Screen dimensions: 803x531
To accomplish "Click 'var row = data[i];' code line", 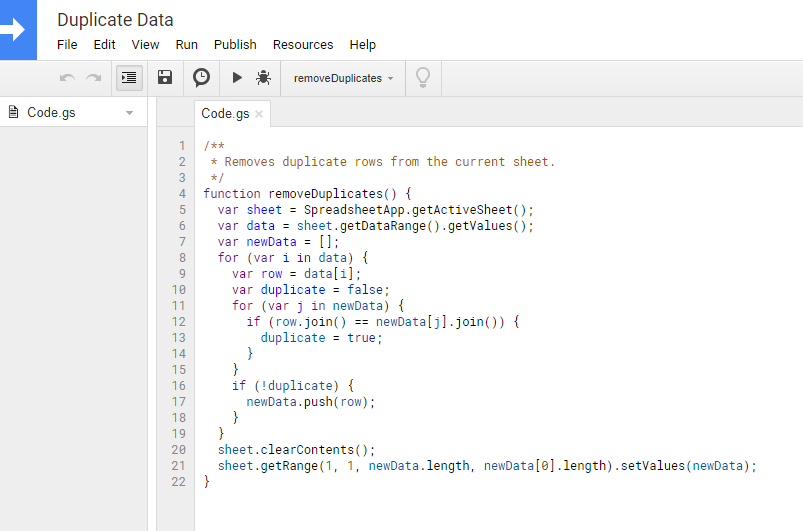I will coord(297,274).
